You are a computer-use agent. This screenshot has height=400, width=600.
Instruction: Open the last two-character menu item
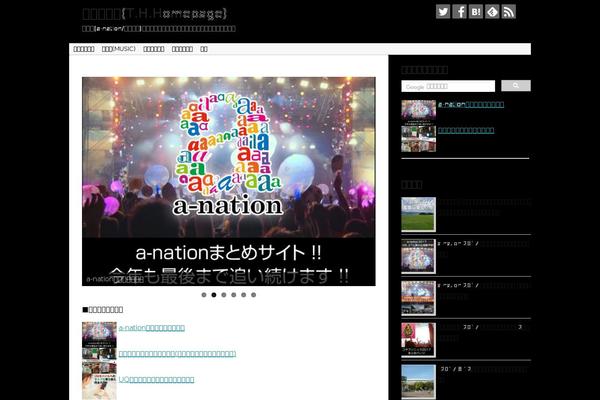[204, 49]
